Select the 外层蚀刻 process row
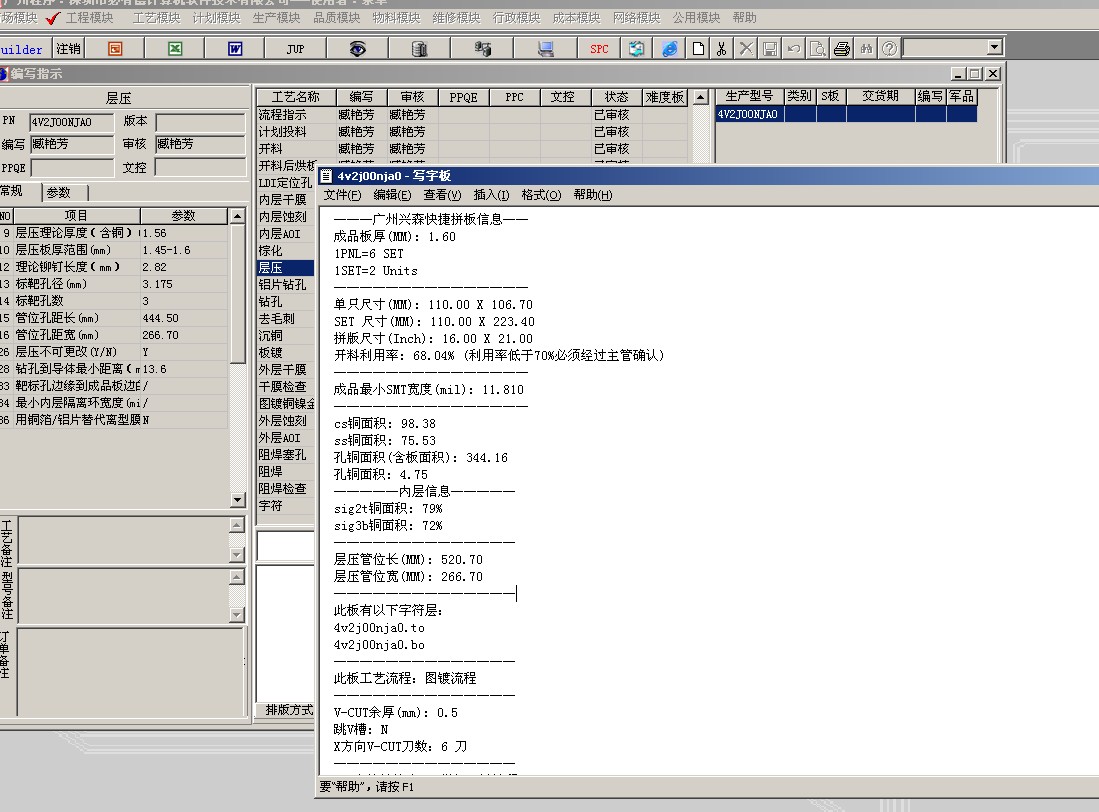Screen dimensions: 1099x812 tap(285, 420)
